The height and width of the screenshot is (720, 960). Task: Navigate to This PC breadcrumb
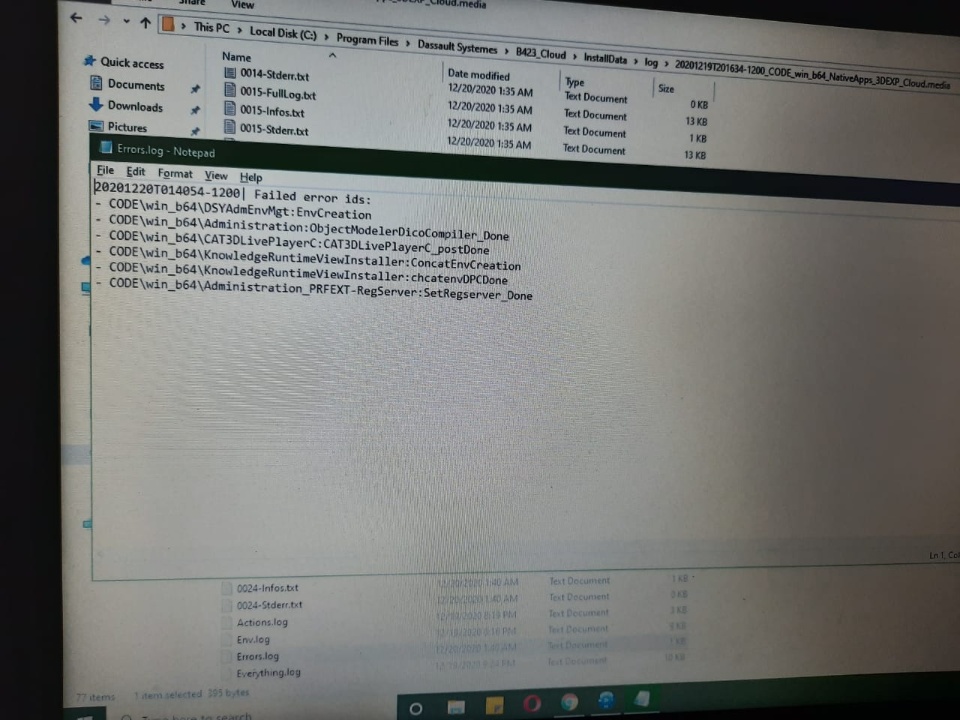point(211,28)
